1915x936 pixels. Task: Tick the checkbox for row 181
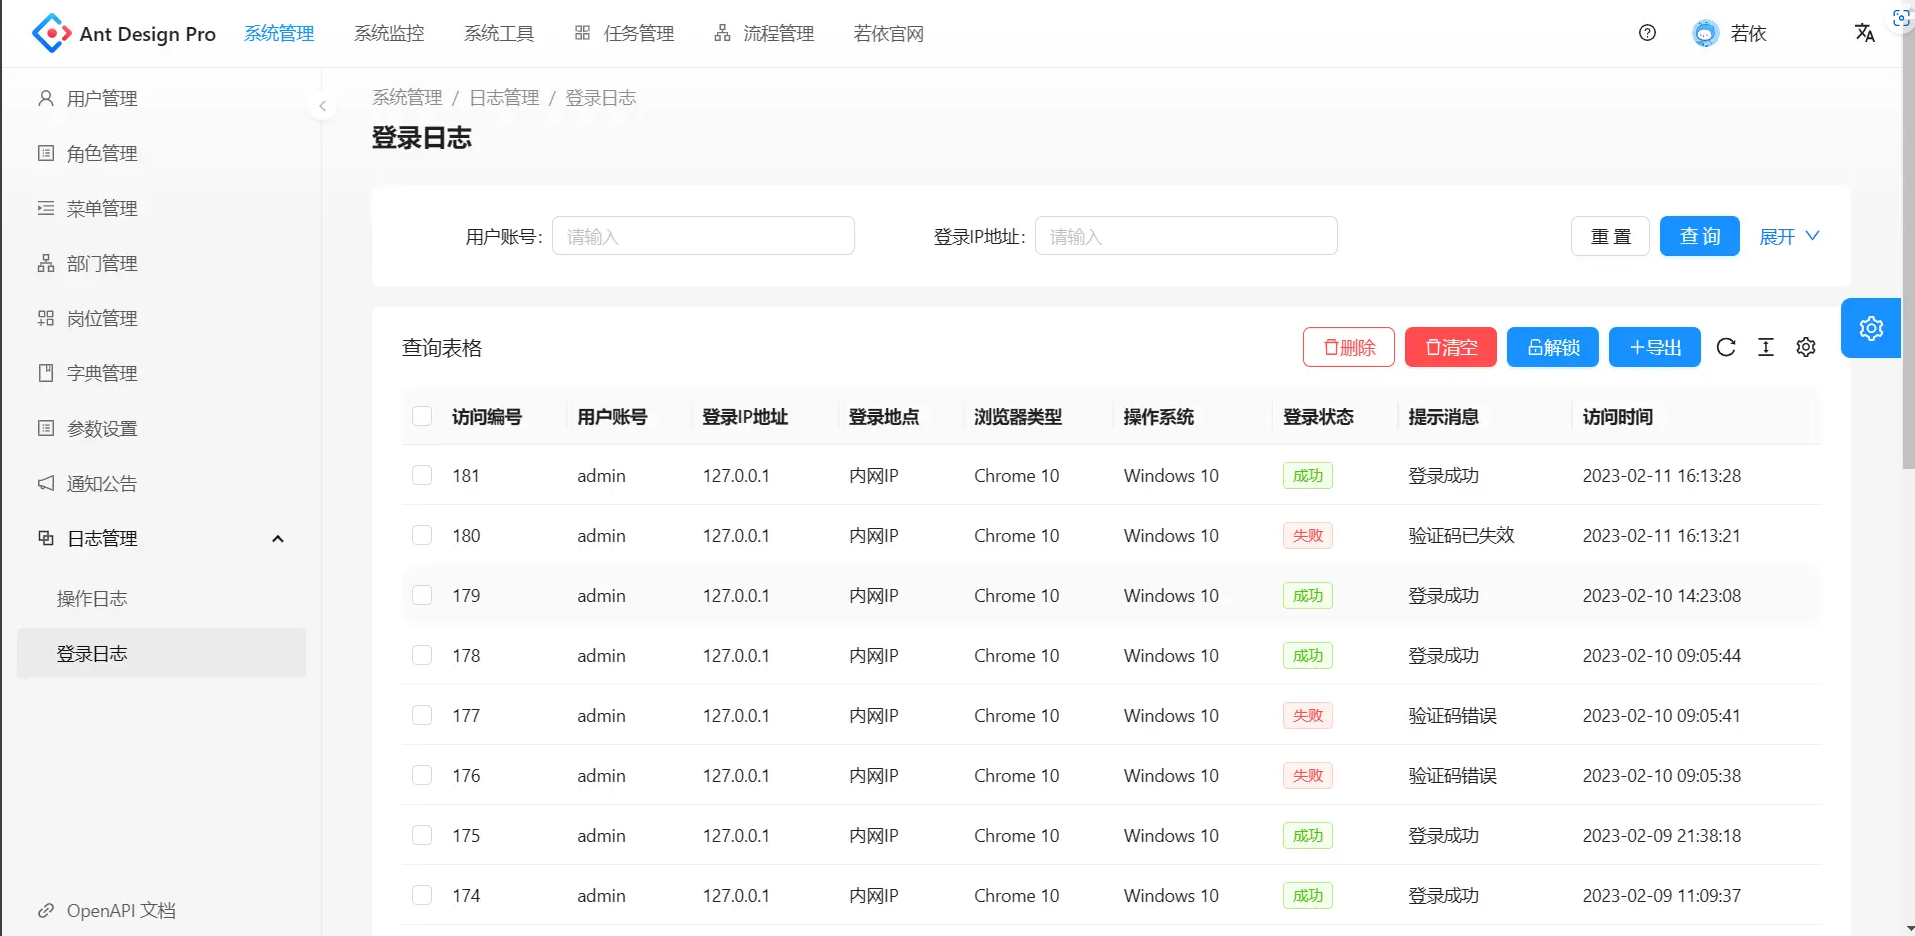click(422, 475)
